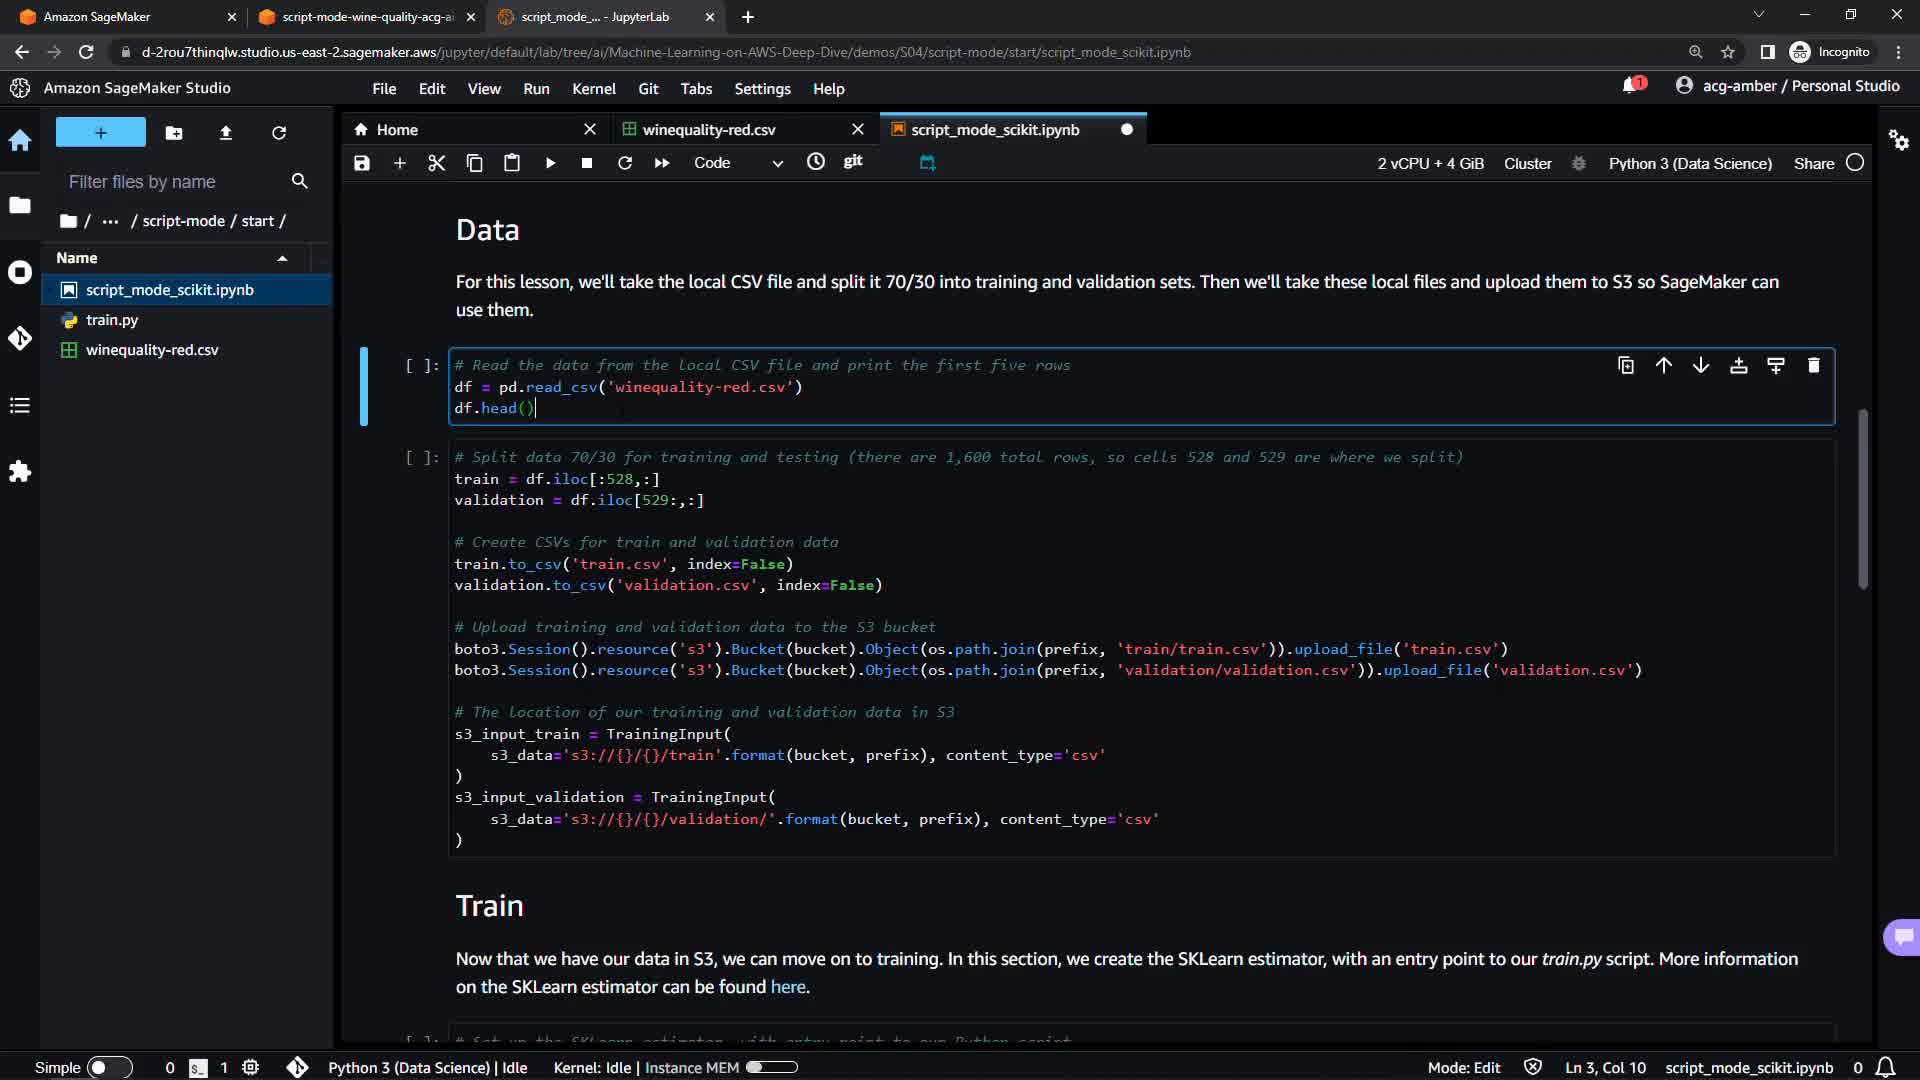Delete the active cell with trash icon

[1813, 366]
